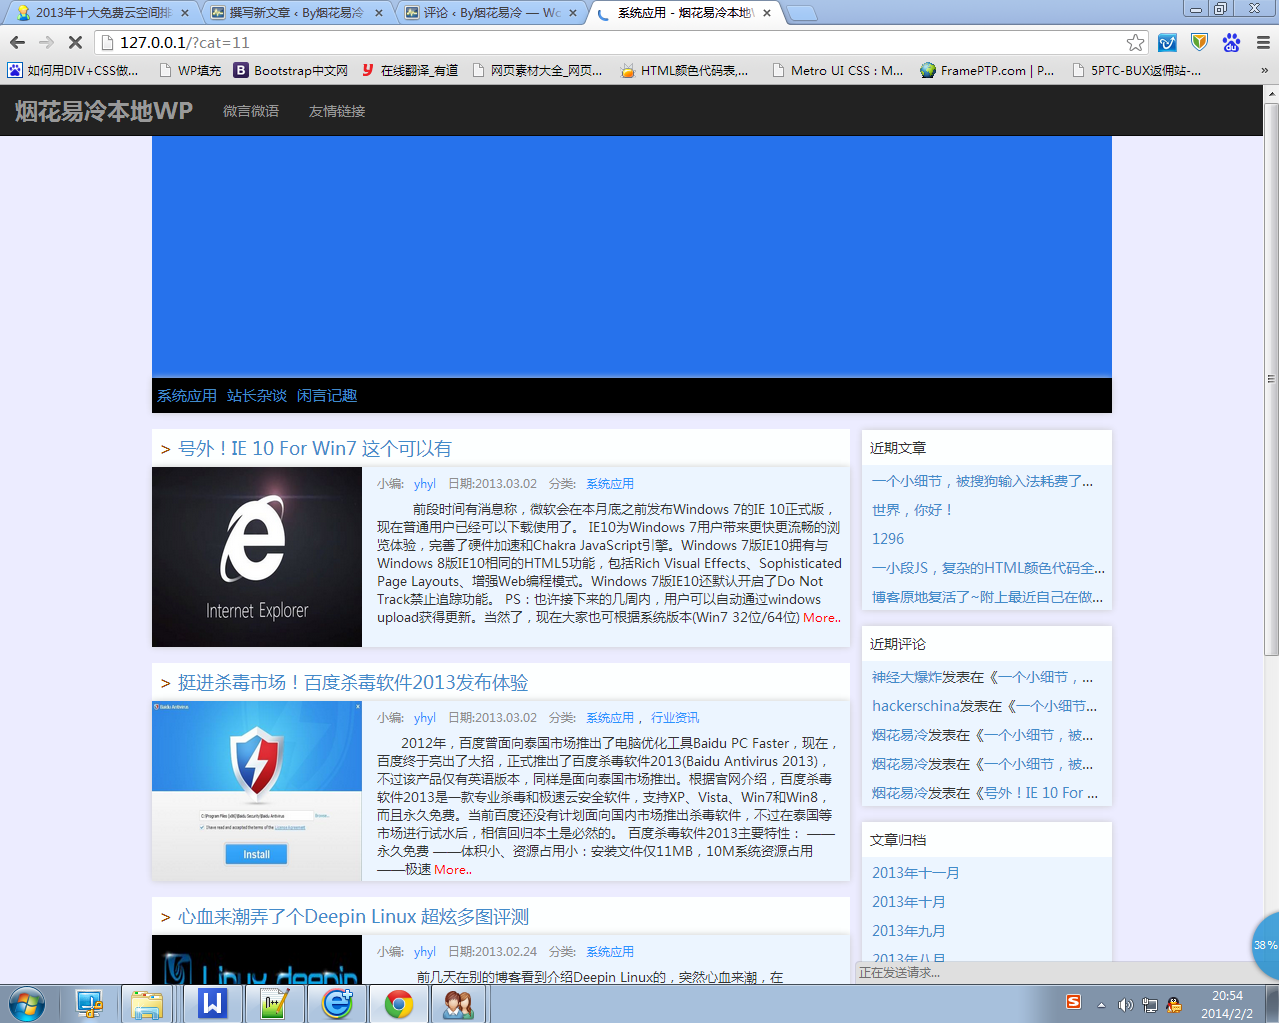This screenshot has width=1279, height=1023.
Task: Open the Internet Explorer taskbar icon
Action: pos(337,1003)
